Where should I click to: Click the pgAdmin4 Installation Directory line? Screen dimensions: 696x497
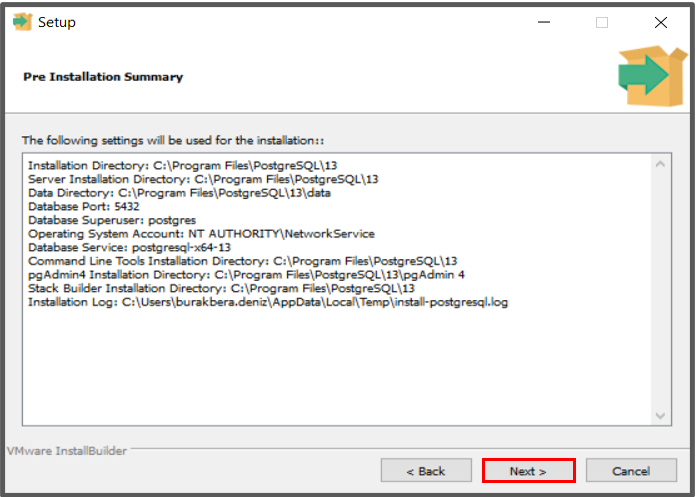coord(246,275)
